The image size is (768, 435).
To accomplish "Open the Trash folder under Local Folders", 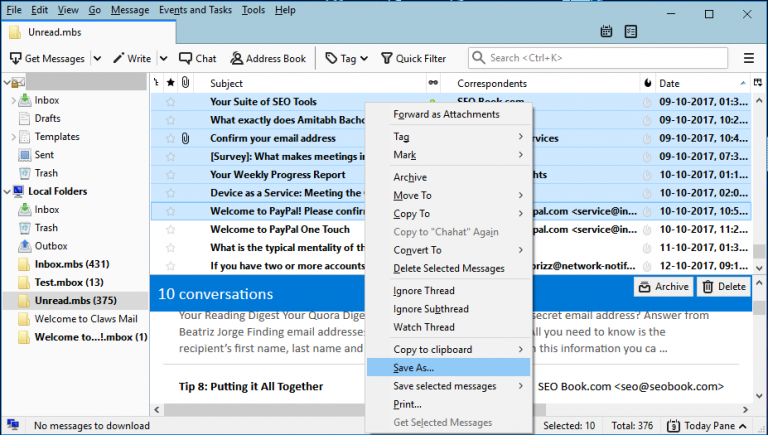I will [46, 228].
